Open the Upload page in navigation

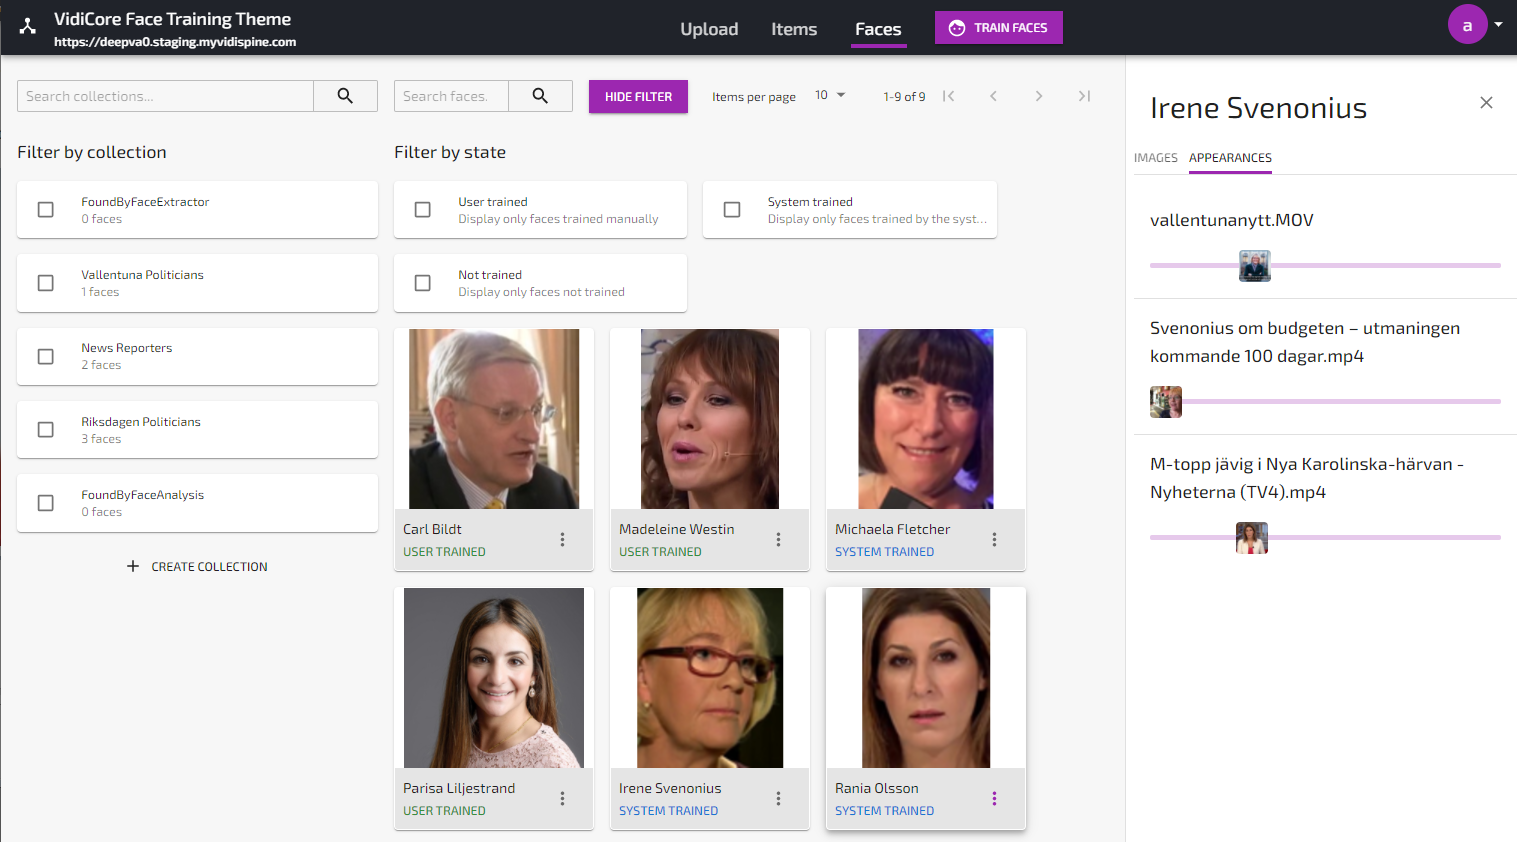point(709,29)
